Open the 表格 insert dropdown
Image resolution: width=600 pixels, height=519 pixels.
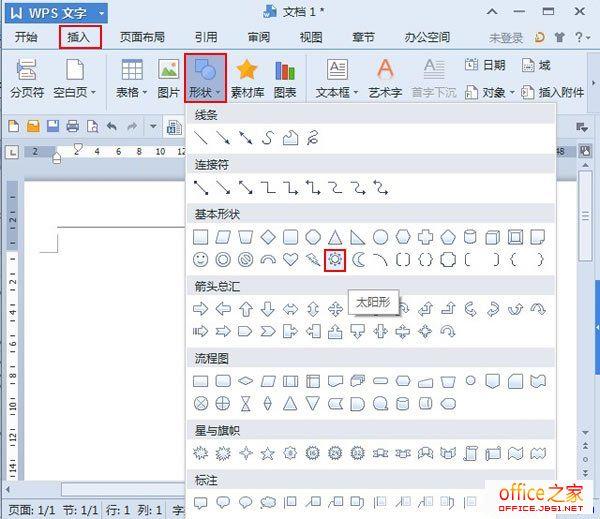click(132, 78)
